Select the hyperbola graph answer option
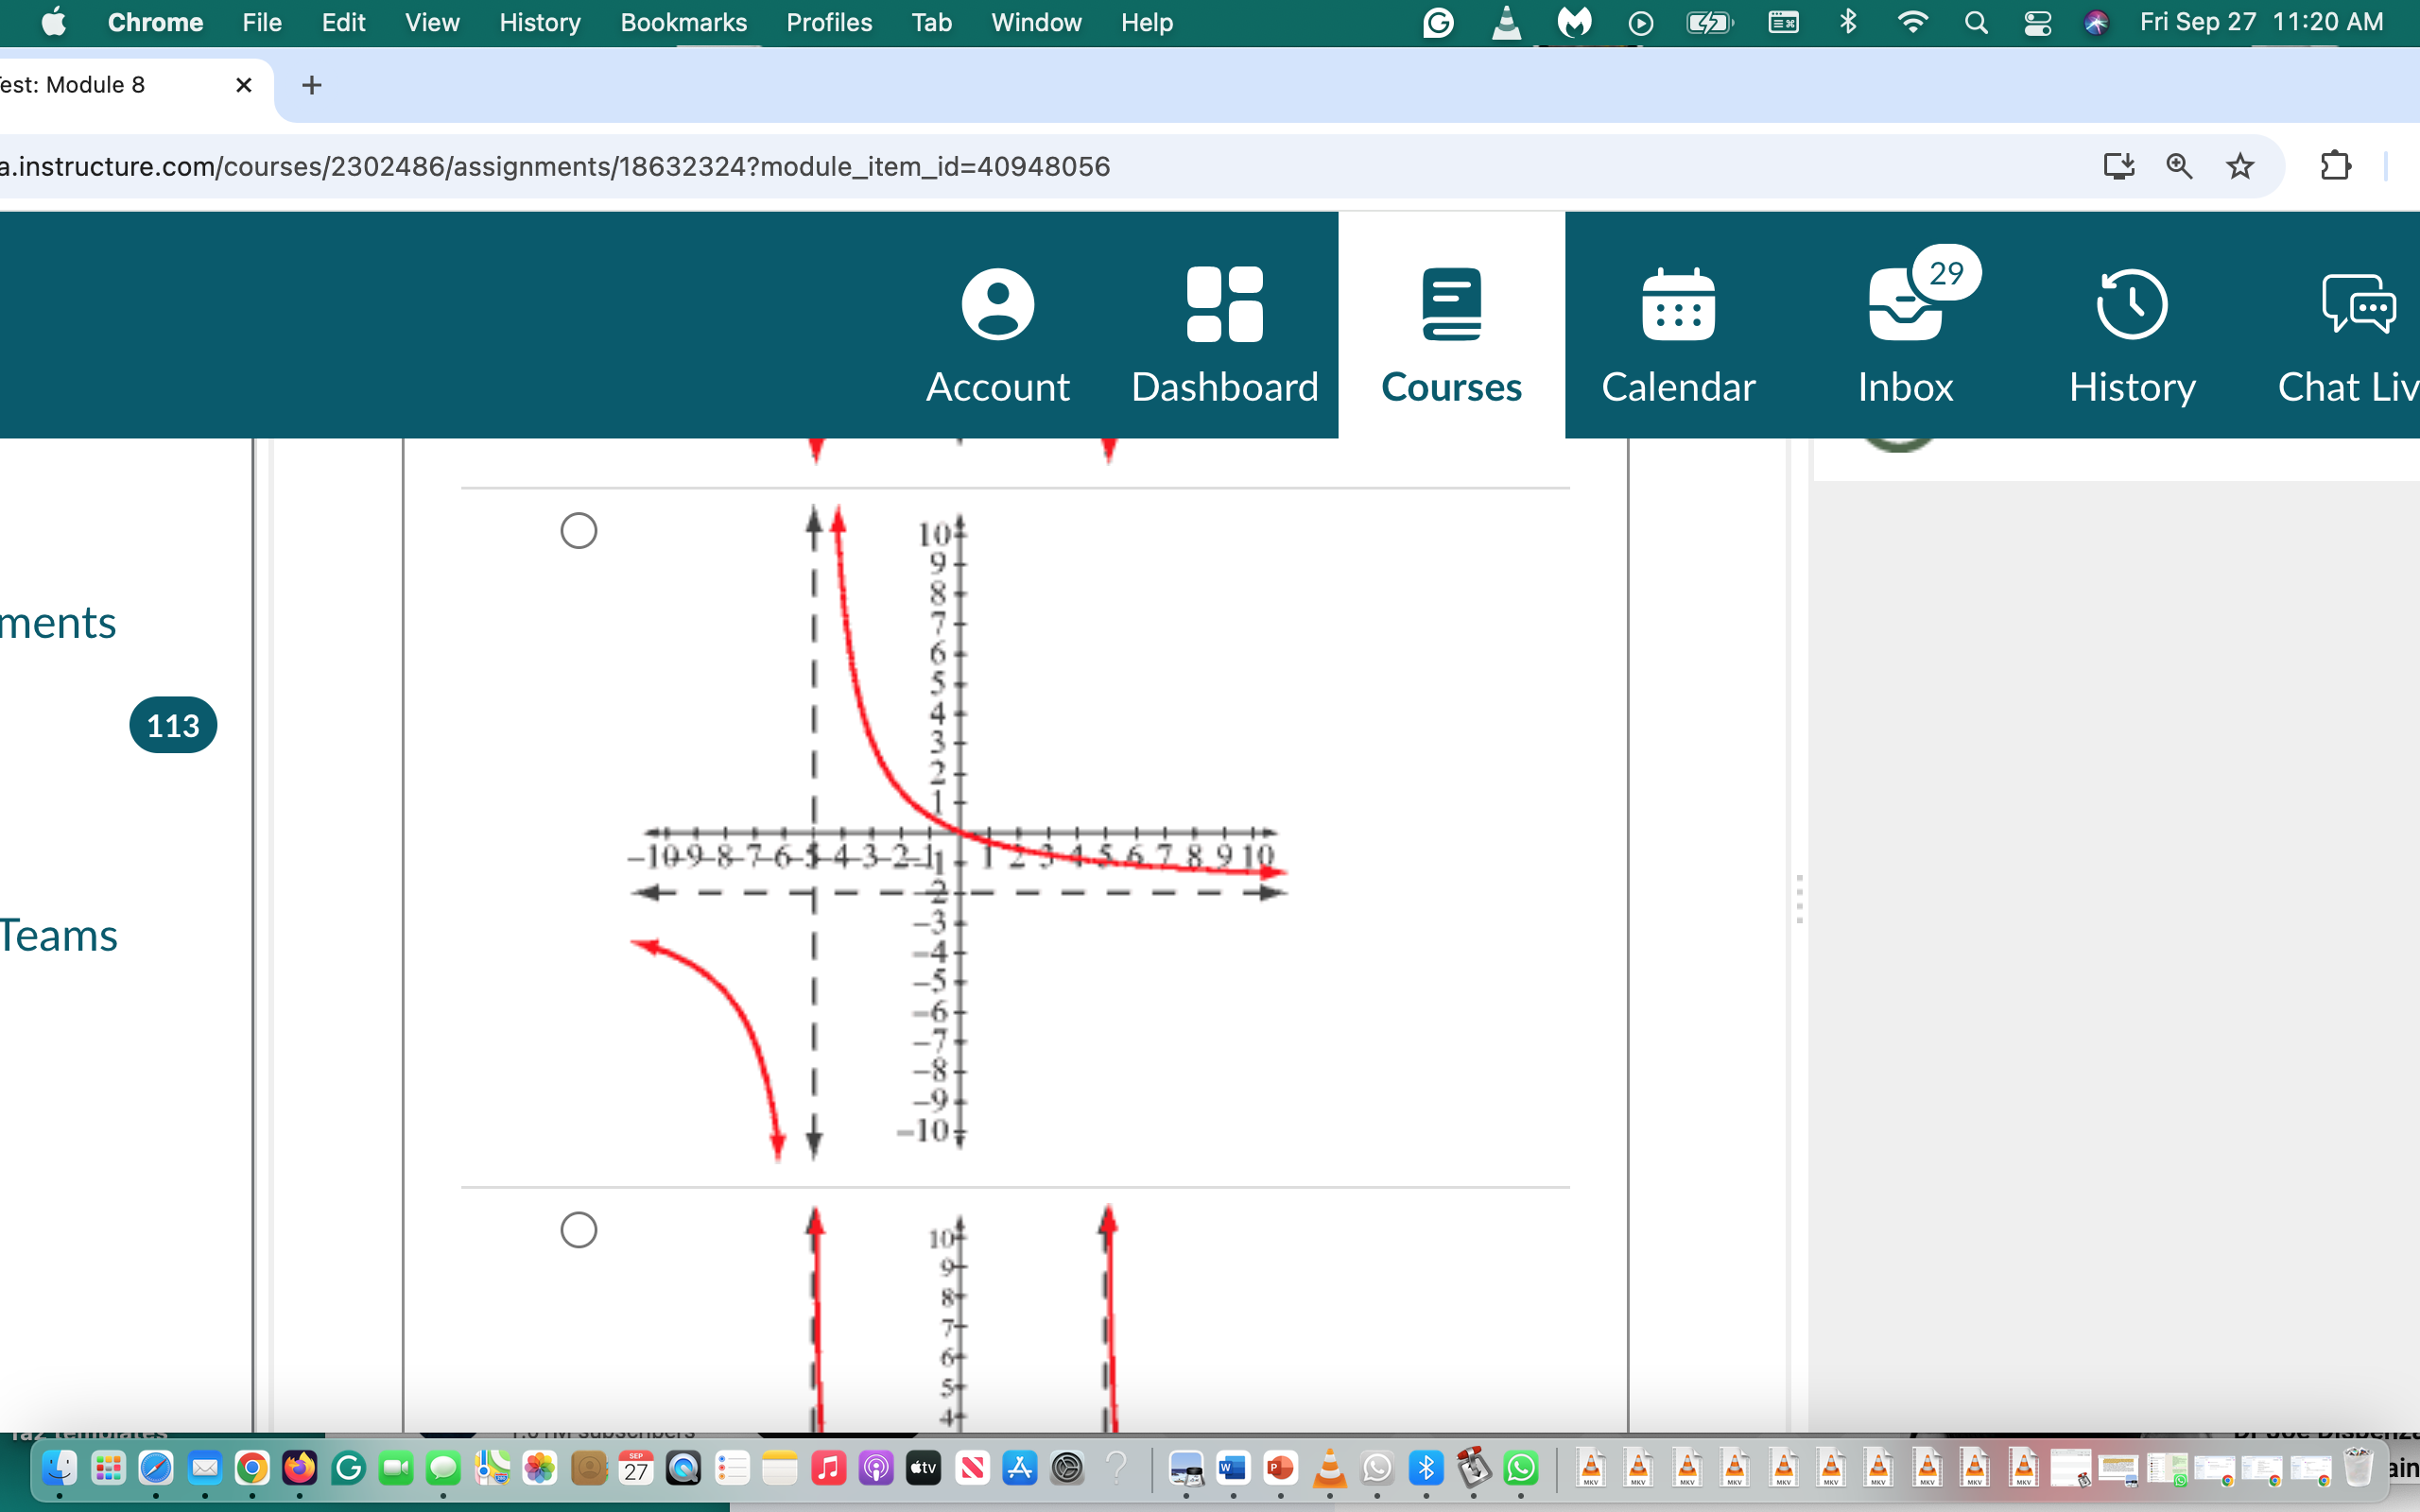Screen dimensions: 2420x1512 pos(578,530)
